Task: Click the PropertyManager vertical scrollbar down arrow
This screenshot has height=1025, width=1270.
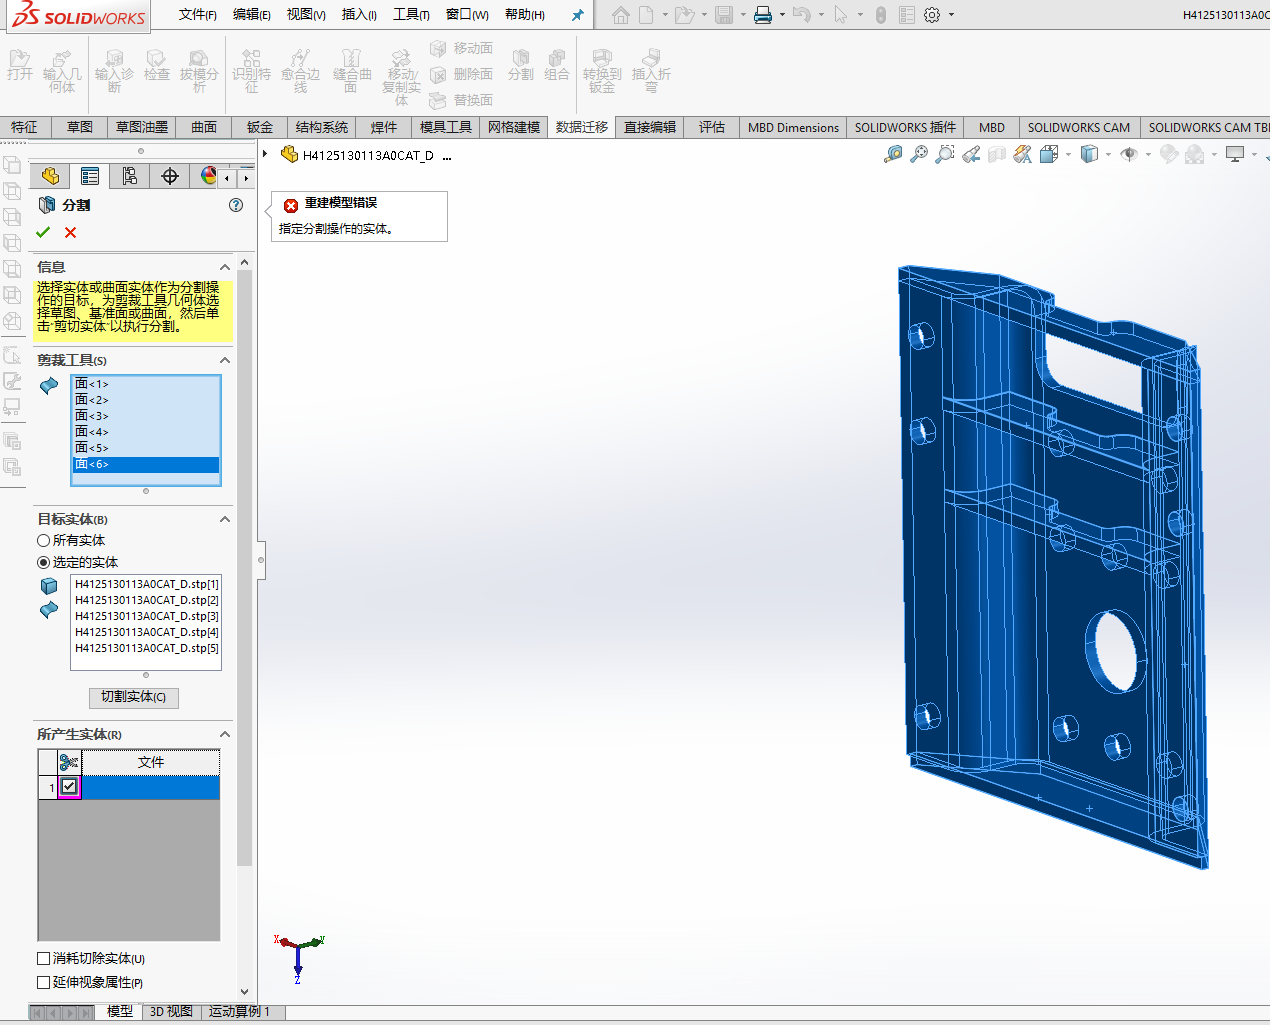Action: click(245, 992)
